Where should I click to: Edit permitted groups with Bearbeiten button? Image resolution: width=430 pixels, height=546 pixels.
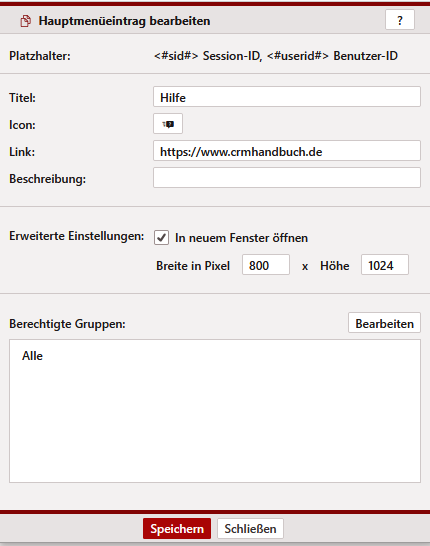[x=384, y=323]
